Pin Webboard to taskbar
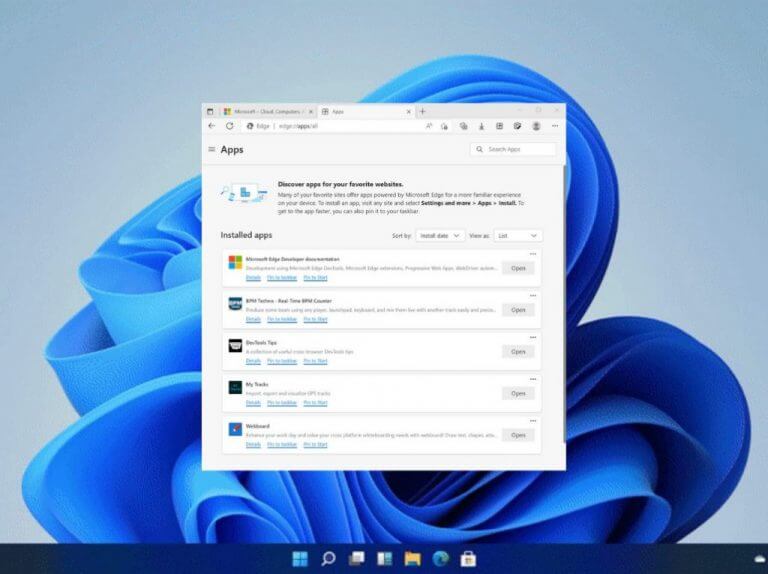Image resolution: width=768 pixels, height=574 pixels. pos(282,444)
